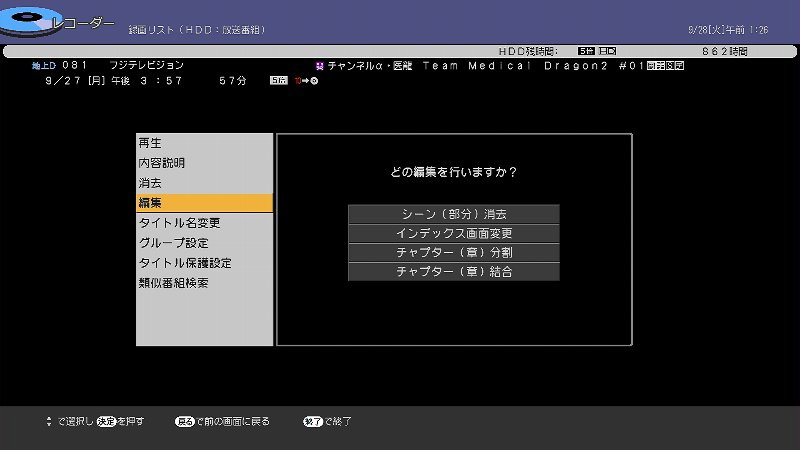Click the 9/27 [月] 午後 3:57 recording date
800x450 pixels.
click(113, 81)
